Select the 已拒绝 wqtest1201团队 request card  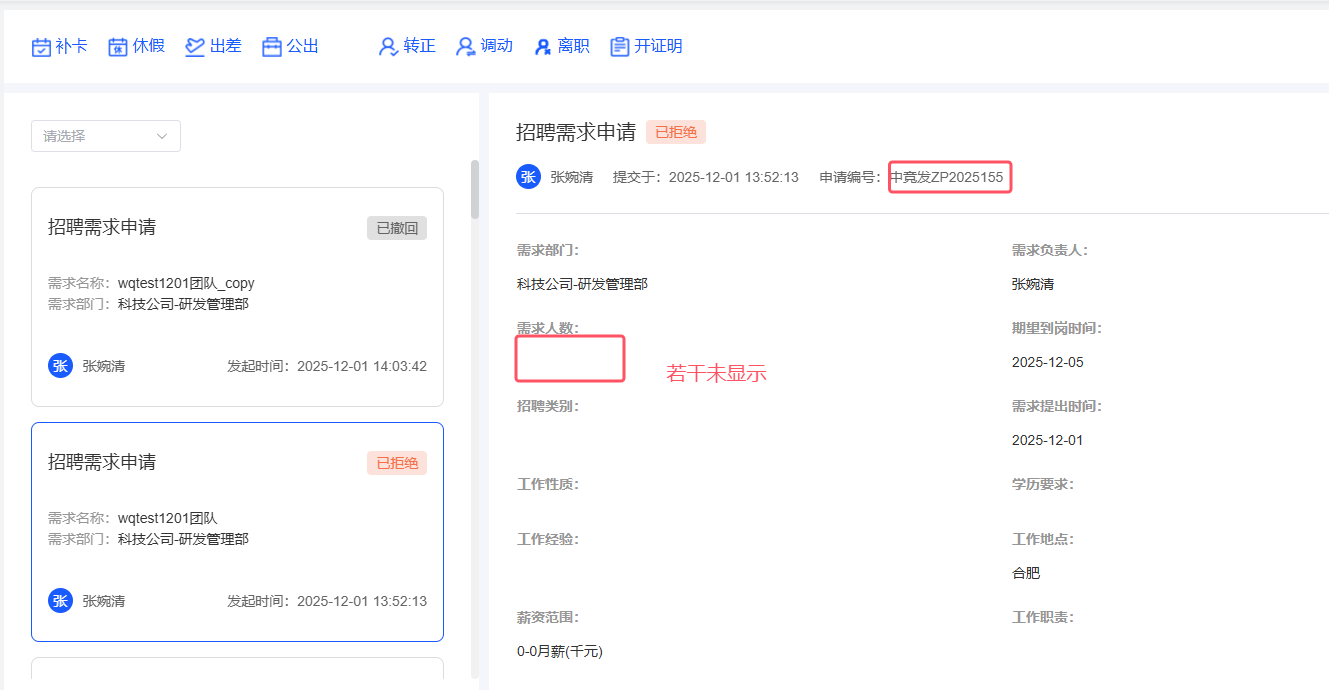tap(237, 531)
